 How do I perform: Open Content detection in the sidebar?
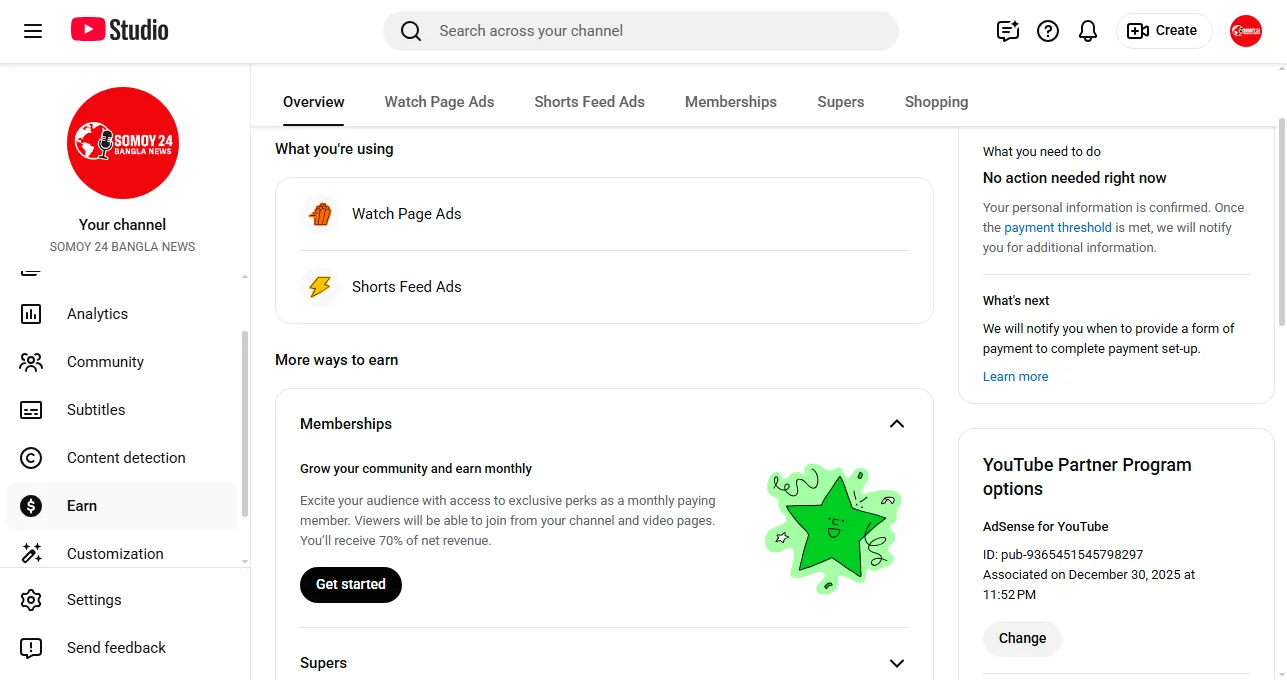[x=123, y=458]
